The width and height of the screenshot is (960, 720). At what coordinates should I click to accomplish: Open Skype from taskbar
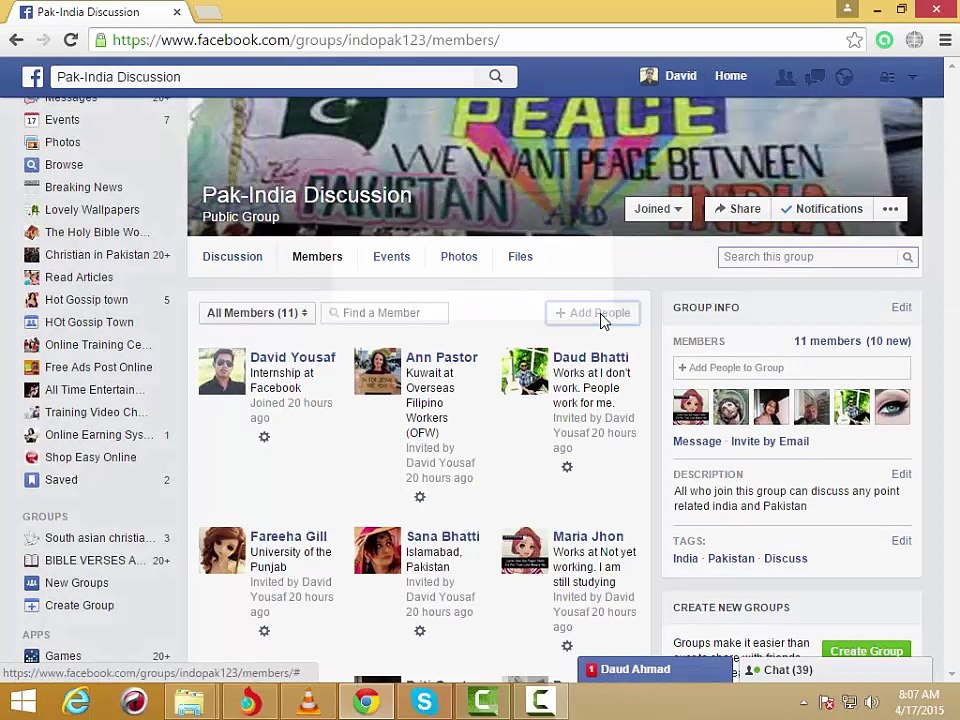click(x=424, y=701)
